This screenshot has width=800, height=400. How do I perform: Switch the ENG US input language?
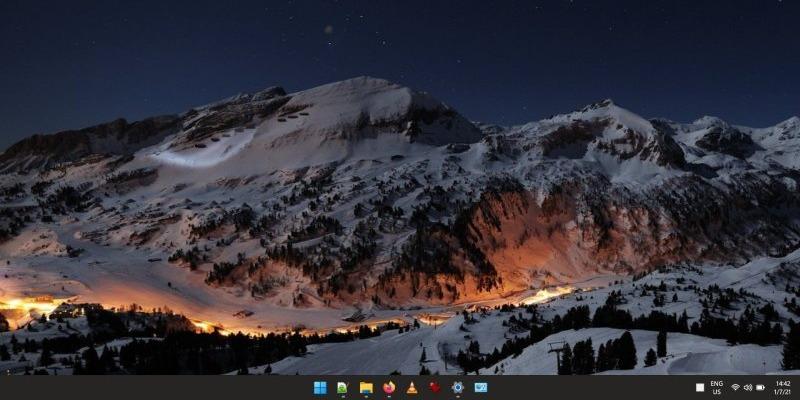[x=716, y=387]
